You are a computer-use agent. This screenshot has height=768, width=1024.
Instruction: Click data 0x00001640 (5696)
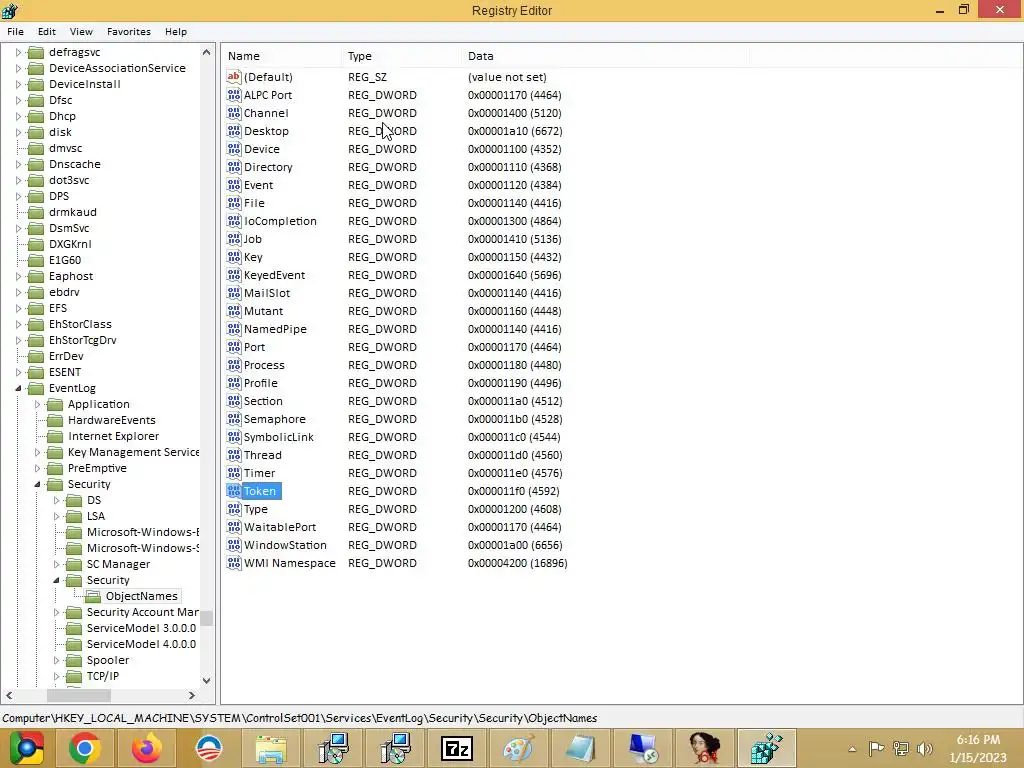[x=515, y=275]
